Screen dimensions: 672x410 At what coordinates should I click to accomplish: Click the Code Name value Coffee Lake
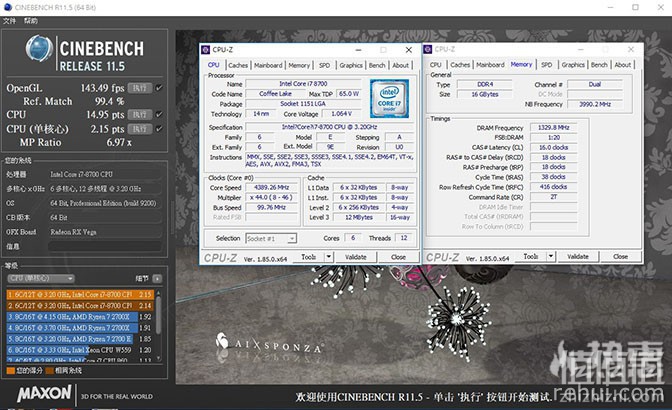point(275,94)
